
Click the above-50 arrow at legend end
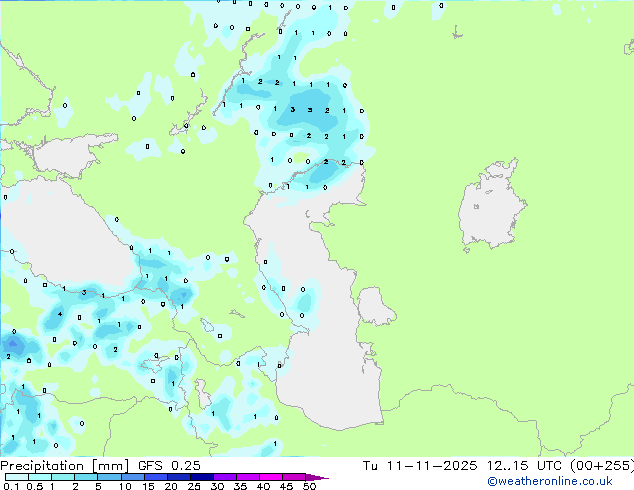[x=317, y=477]
